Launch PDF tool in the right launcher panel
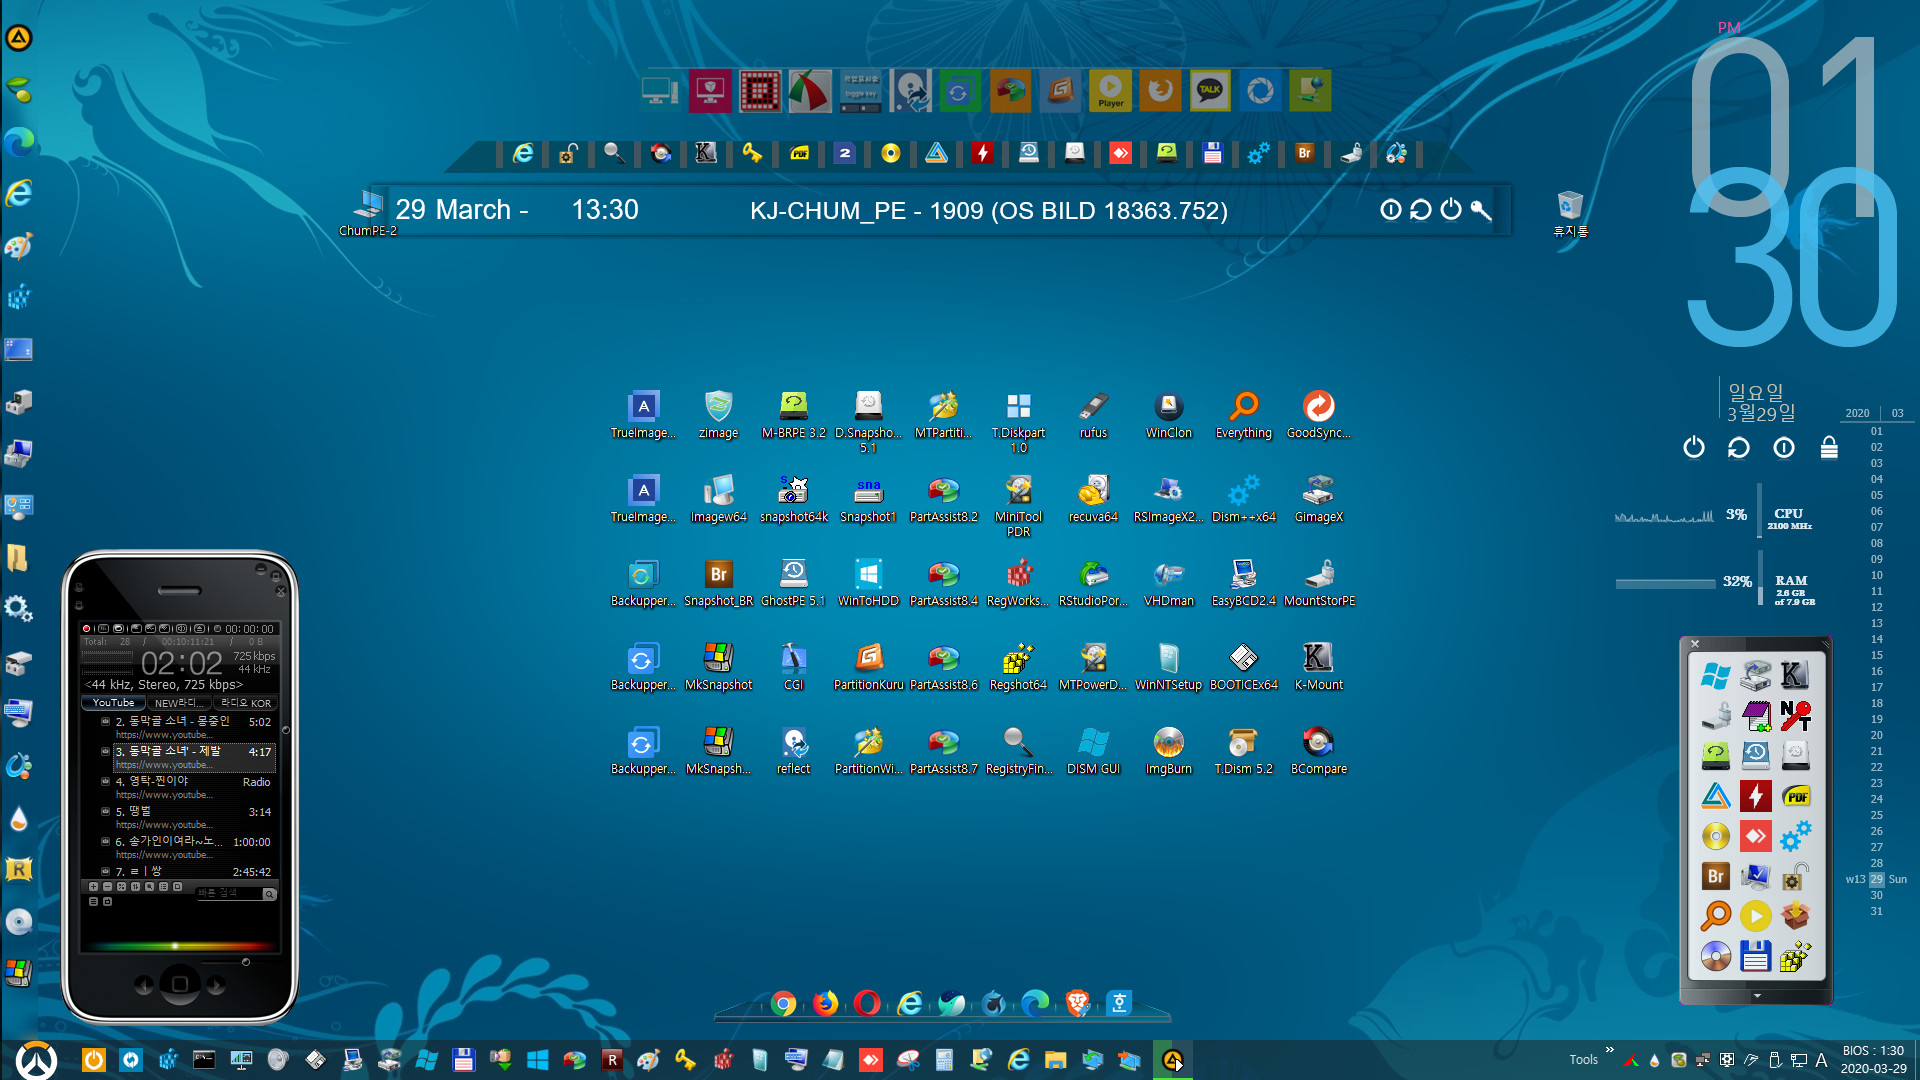 point(1796,796)
